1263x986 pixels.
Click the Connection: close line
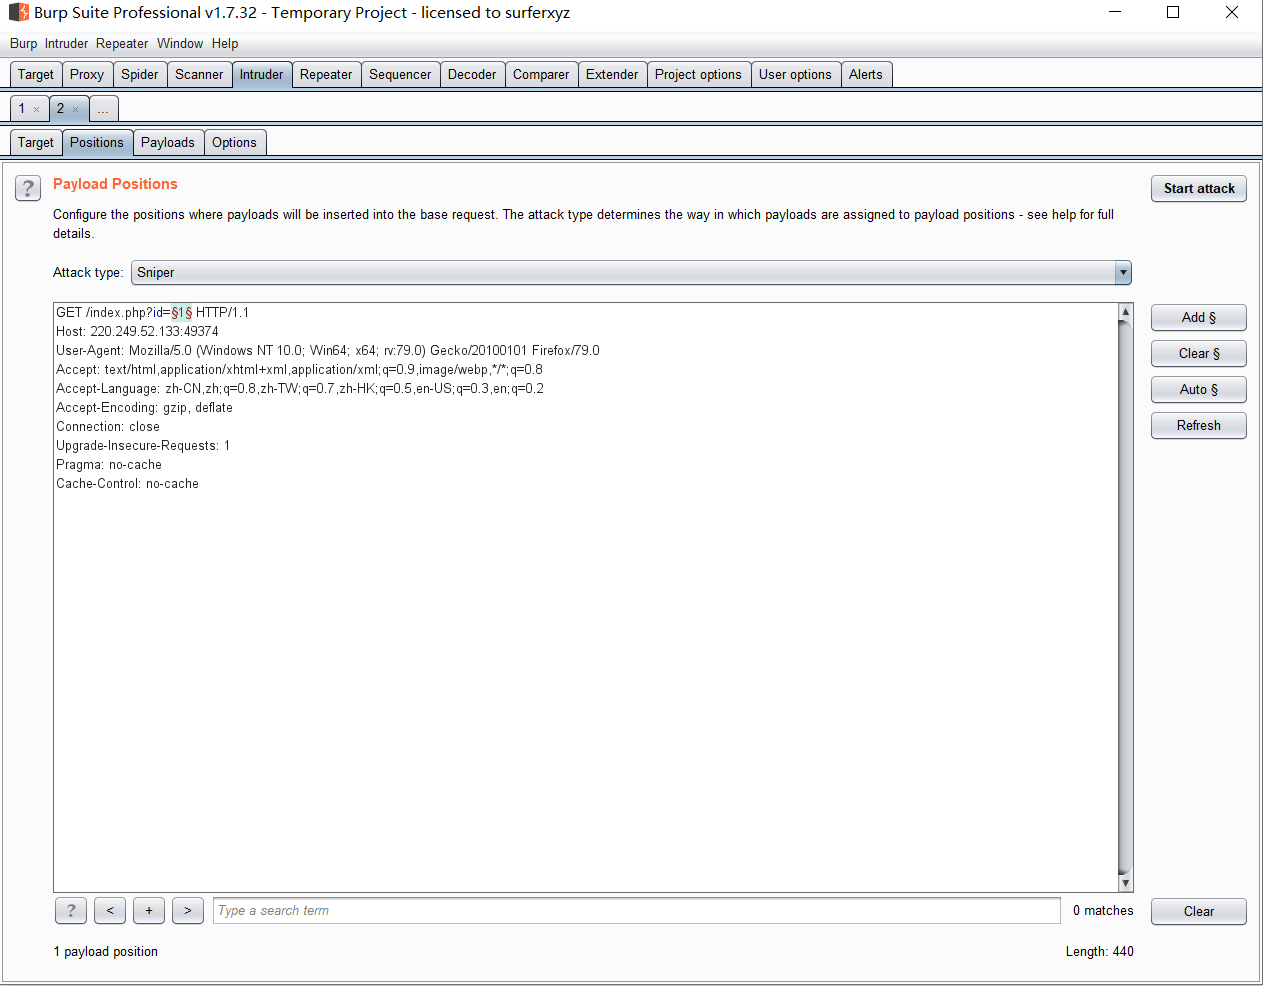(x=108, y=427)
